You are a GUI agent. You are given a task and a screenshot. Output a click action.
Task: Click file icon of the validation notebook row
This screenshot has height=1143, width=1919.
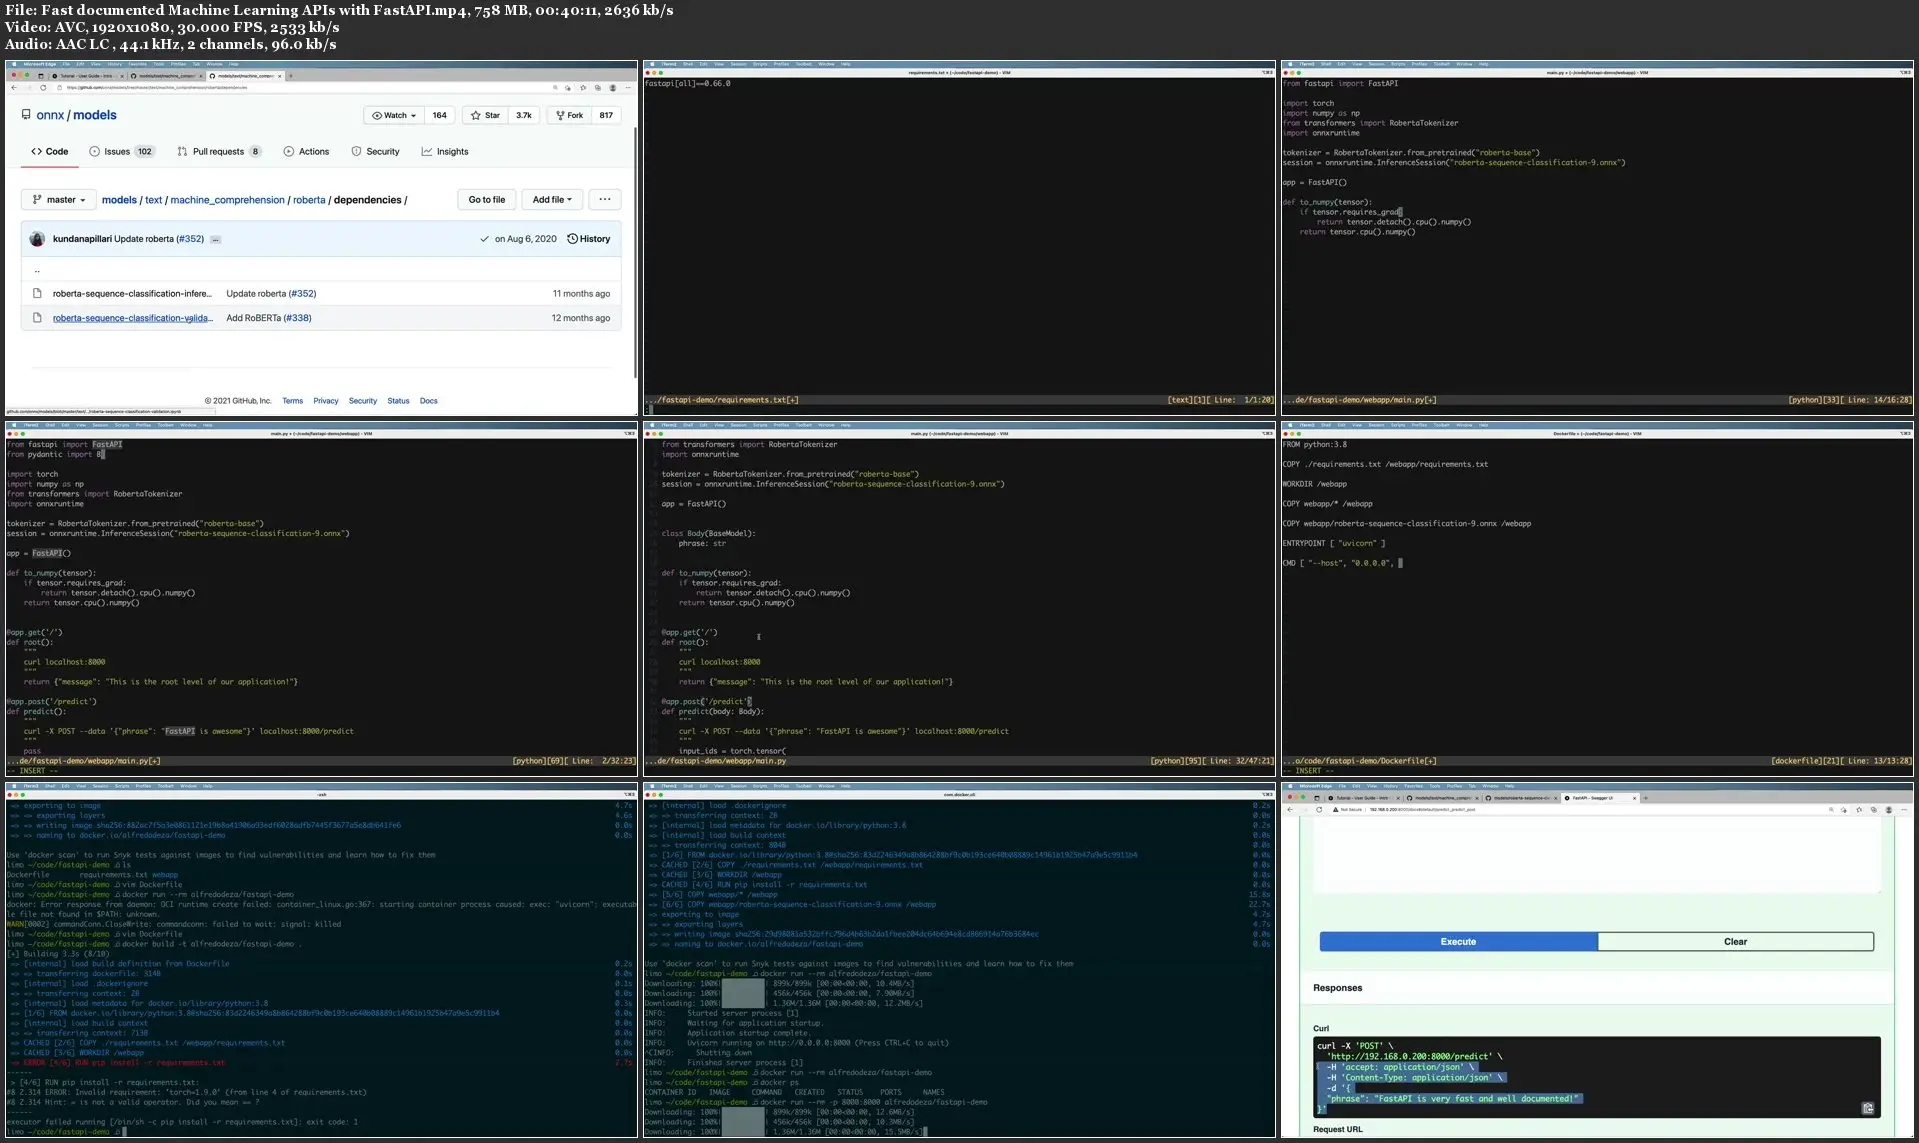(x=37, y=318)
